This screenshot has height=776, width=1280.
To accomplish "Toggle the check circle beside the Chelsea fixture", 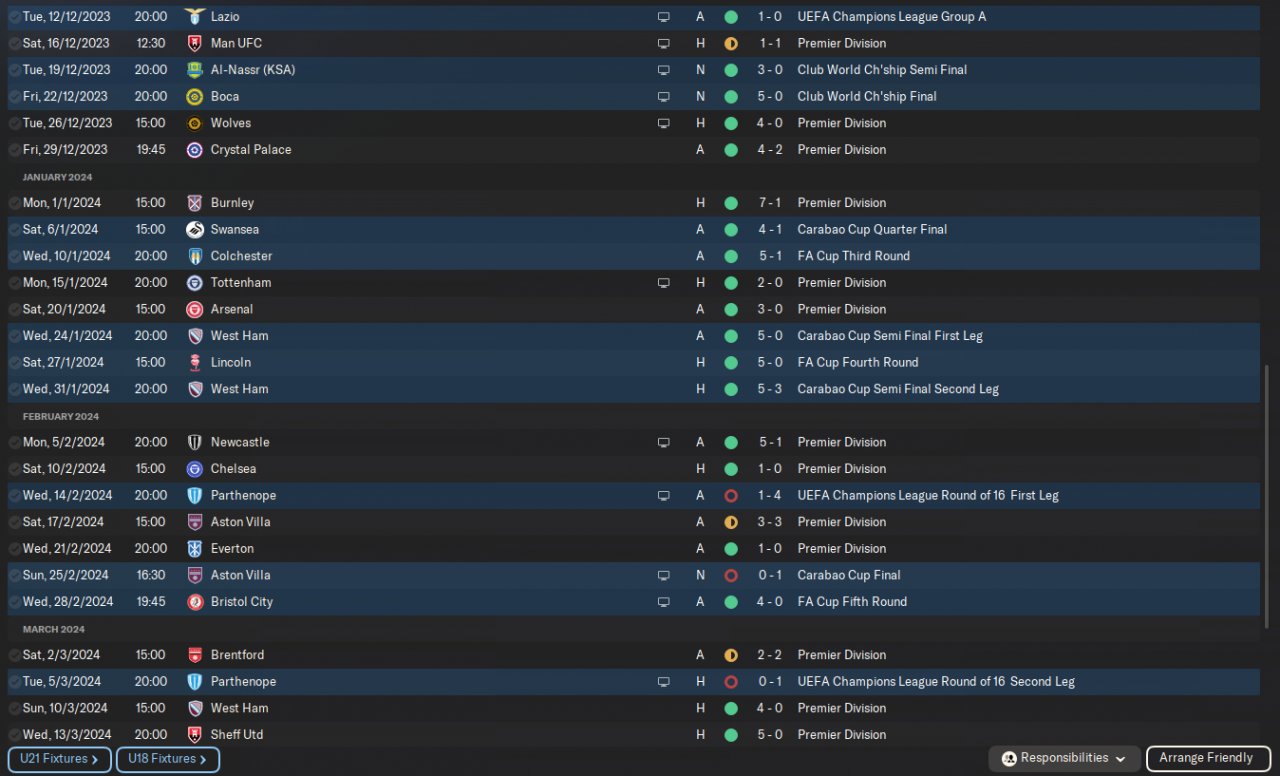I will coord(14,469).
